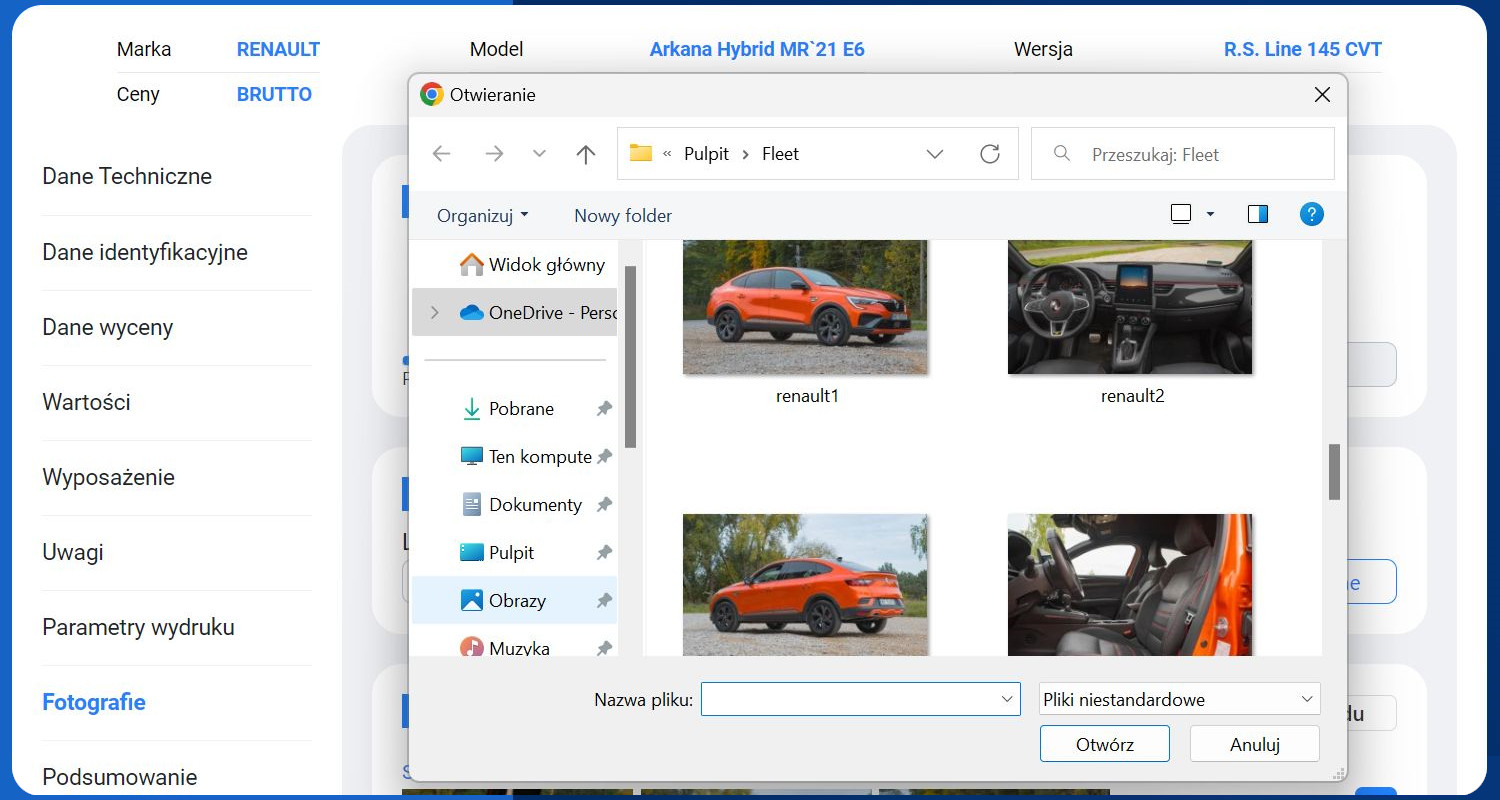Click the Back navigation arrow
The image size is (1500, 800).
click(441, 154)
